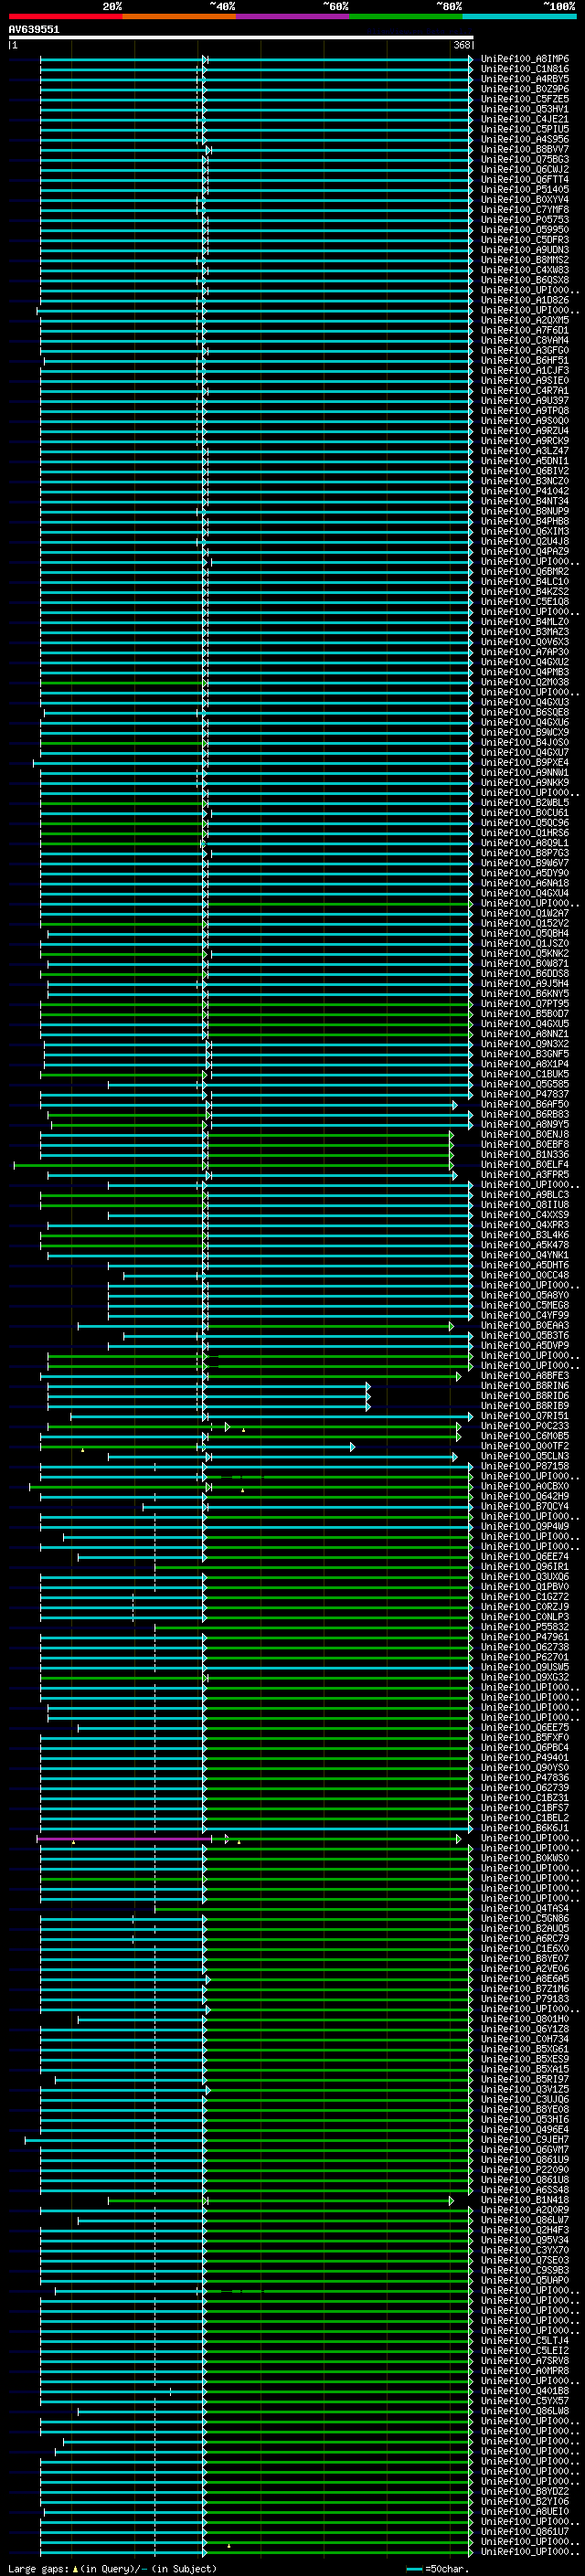
Task: Click hit label UniRef100_B0EAA3
Action: pyautogui.click(x=525, y=1325)
